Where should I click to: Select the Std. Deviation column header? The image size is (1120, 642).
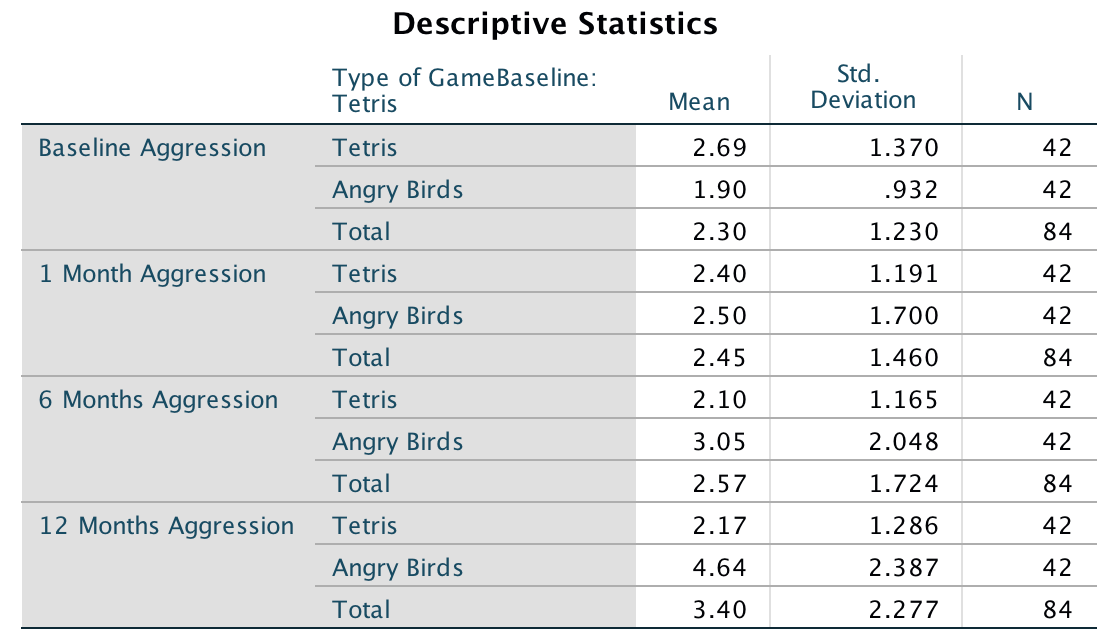tap(863, 87)
